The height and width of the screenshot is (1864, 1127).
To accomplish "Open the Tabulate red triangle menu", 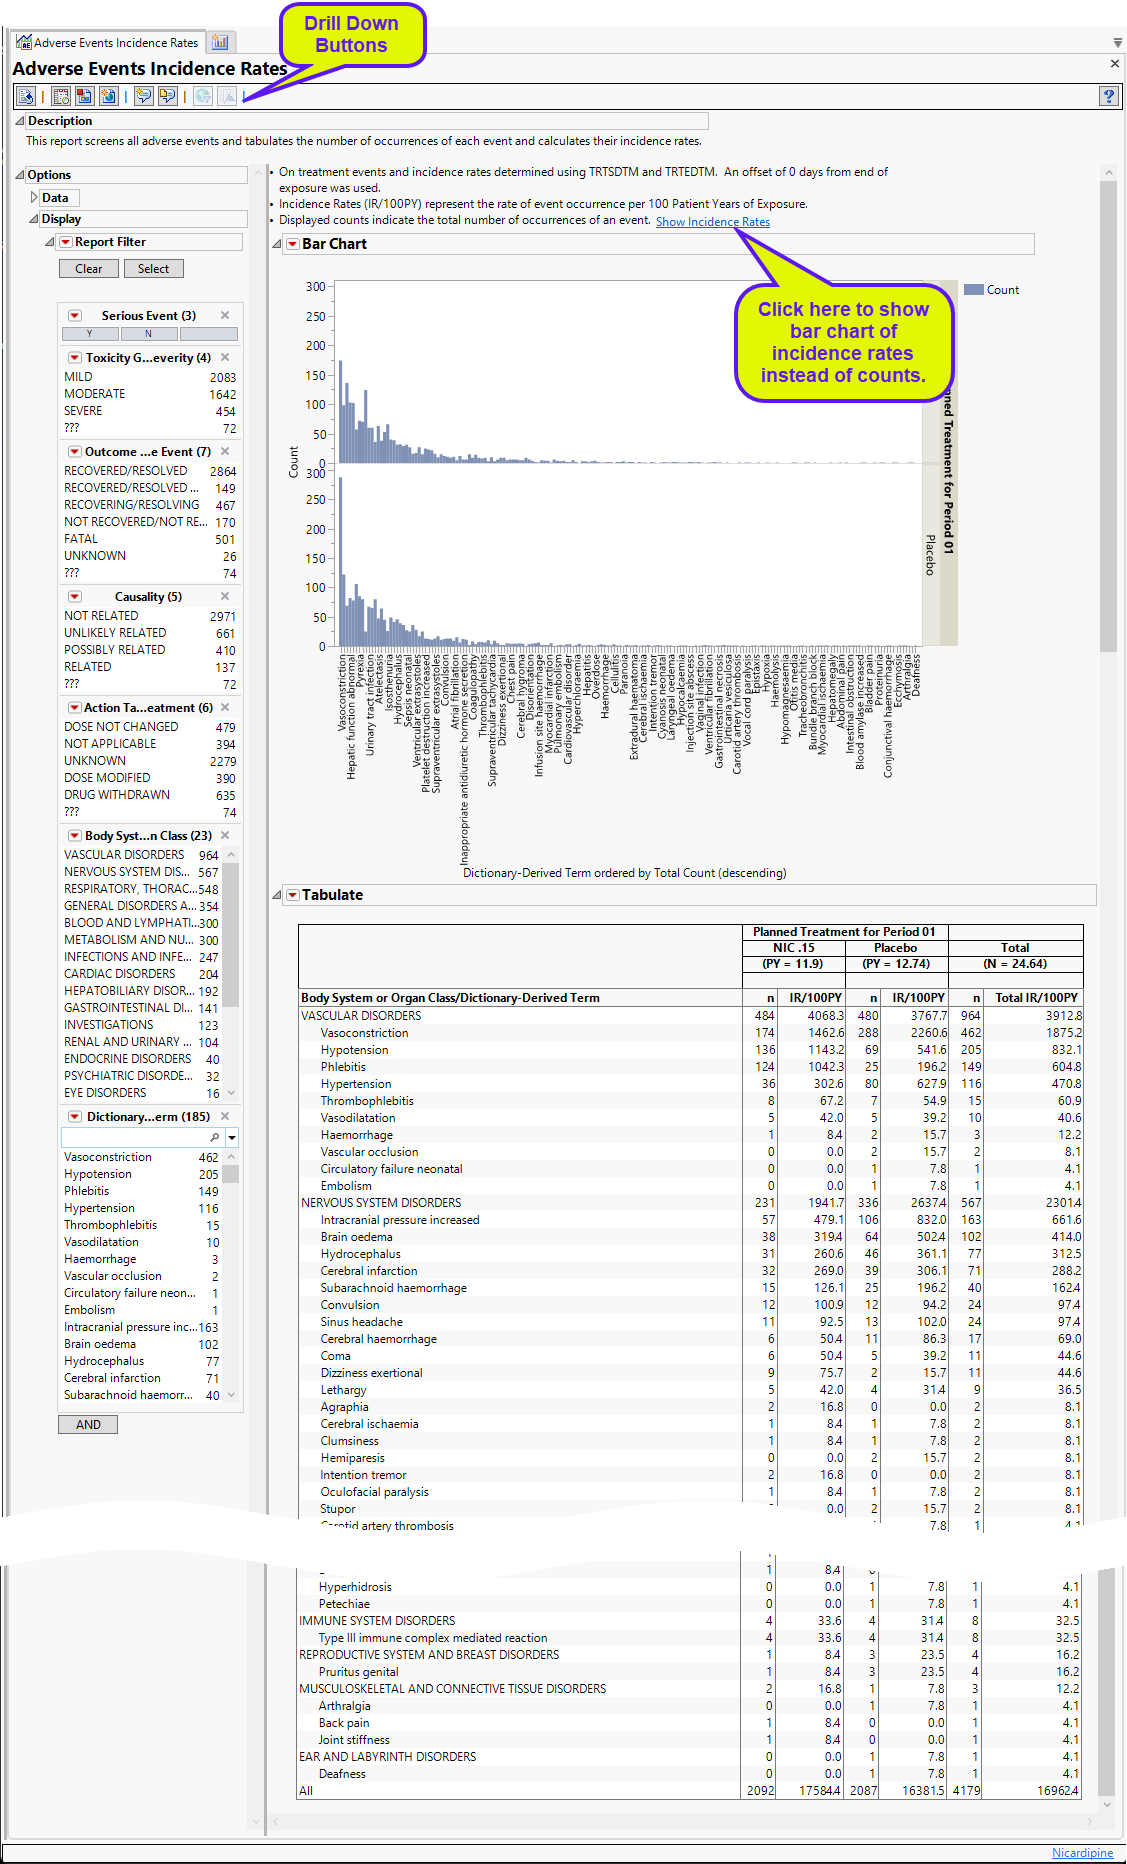I will click(293, 895).
